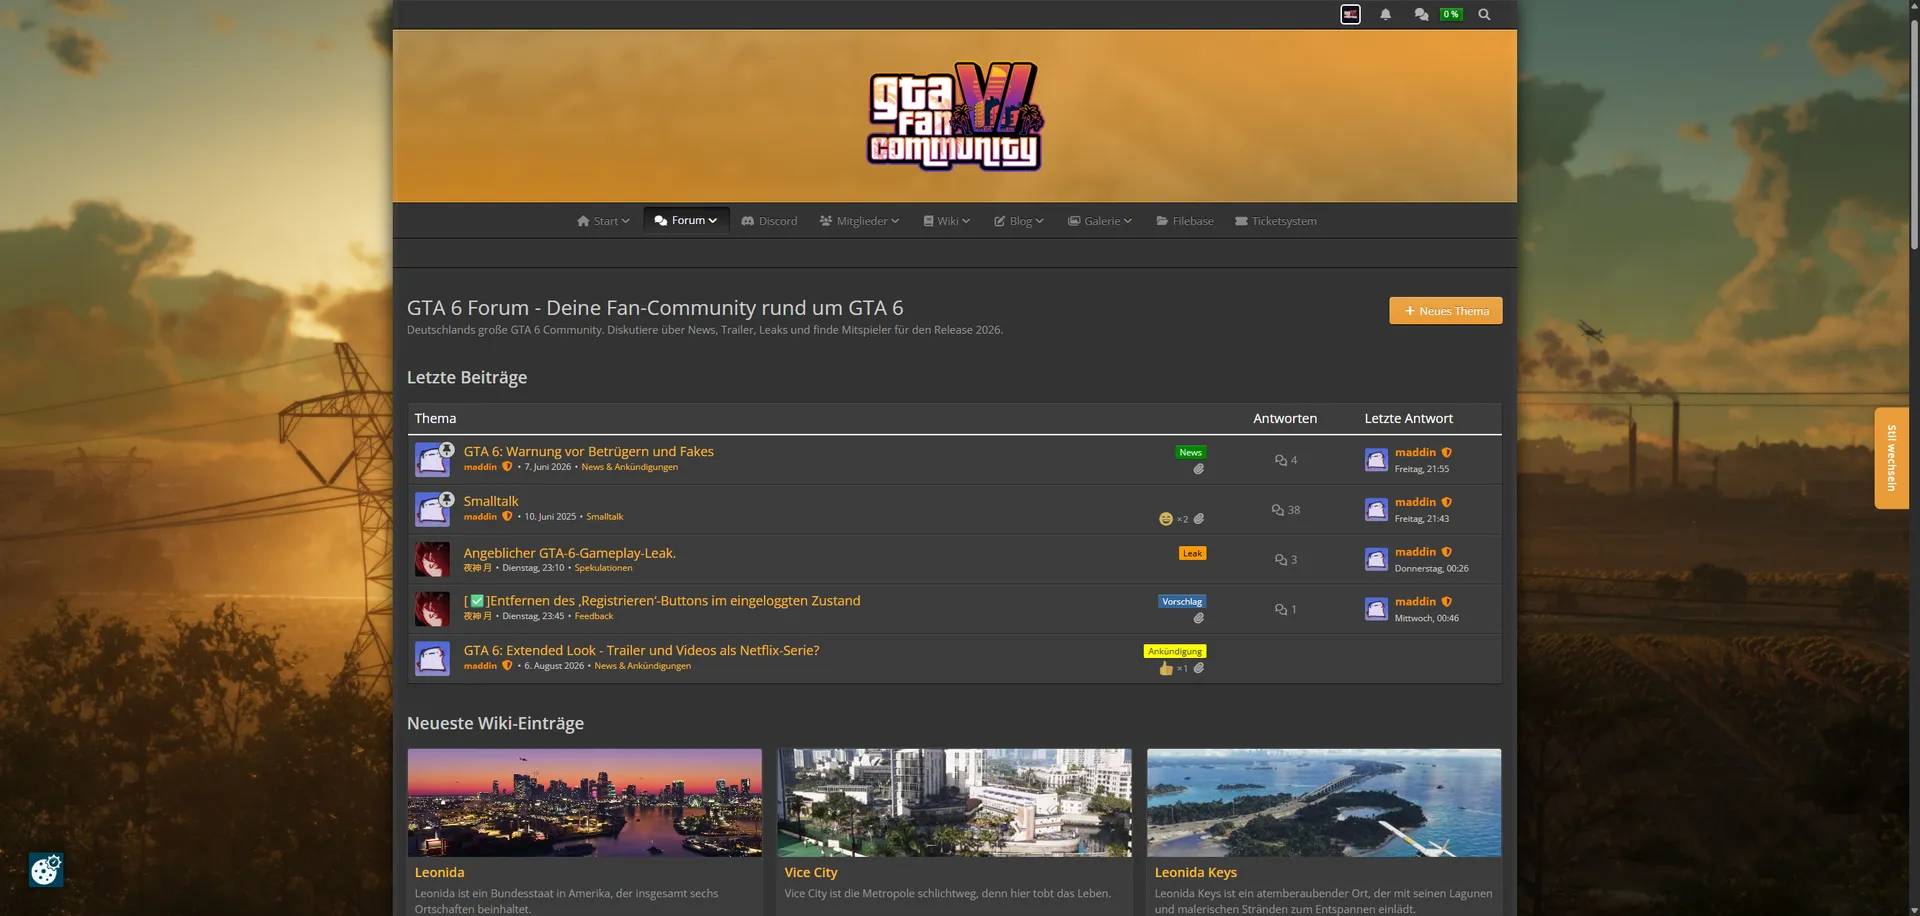Open the user avatar menu in top bar
This screenshot has width=1920, height=916.
[1350, 14]
